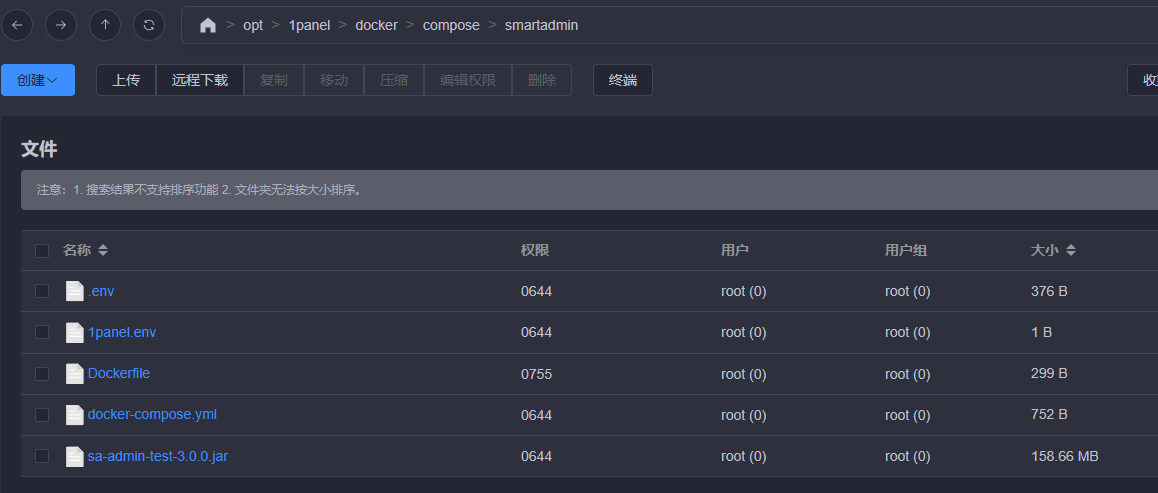Open the docker-compose.yml file name link
The height and width of the screenshot is (493, 1158).
(152, 415)
